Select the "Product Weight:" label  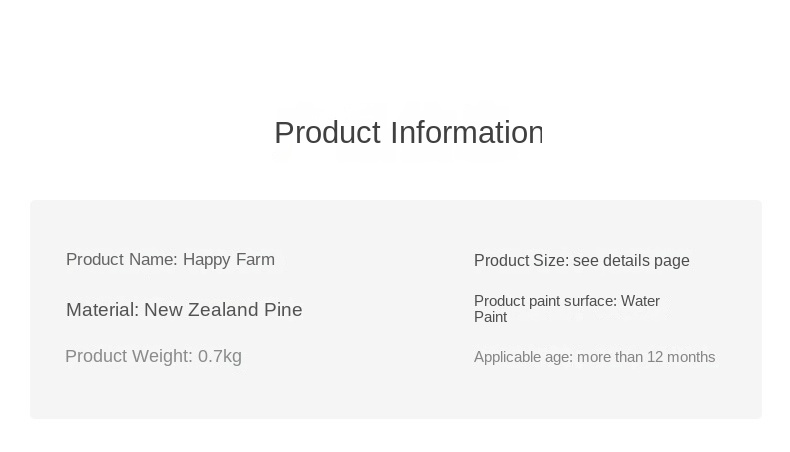128,356
